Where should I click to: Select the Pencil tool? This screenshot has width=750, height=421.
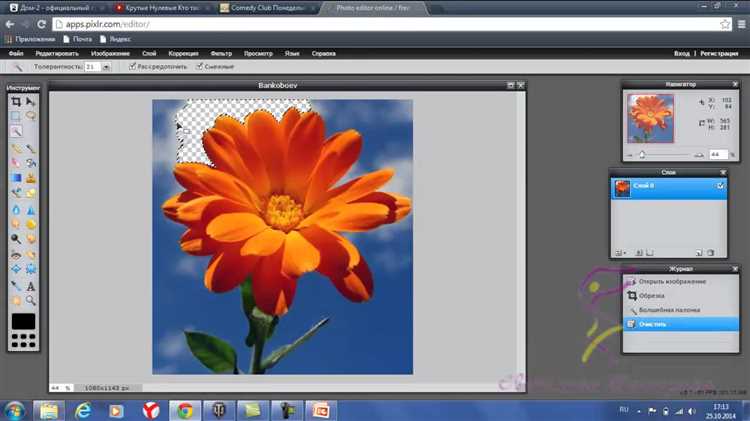[x=16, y=149]
